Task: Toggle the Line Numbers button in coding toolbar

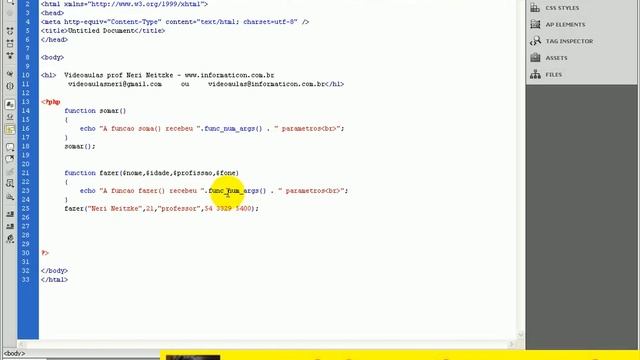Action: [x=10, y=104]
